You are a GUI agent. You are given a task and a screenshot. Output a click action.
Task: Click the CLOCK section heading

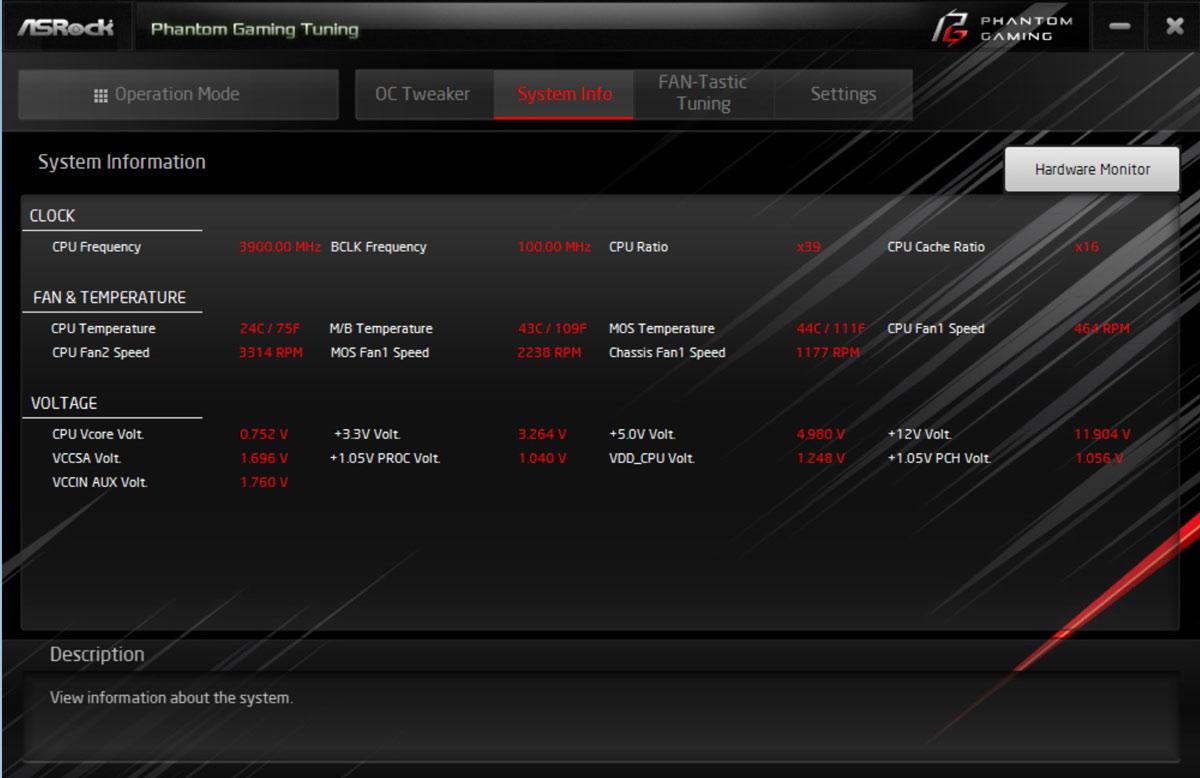[52, 216]
